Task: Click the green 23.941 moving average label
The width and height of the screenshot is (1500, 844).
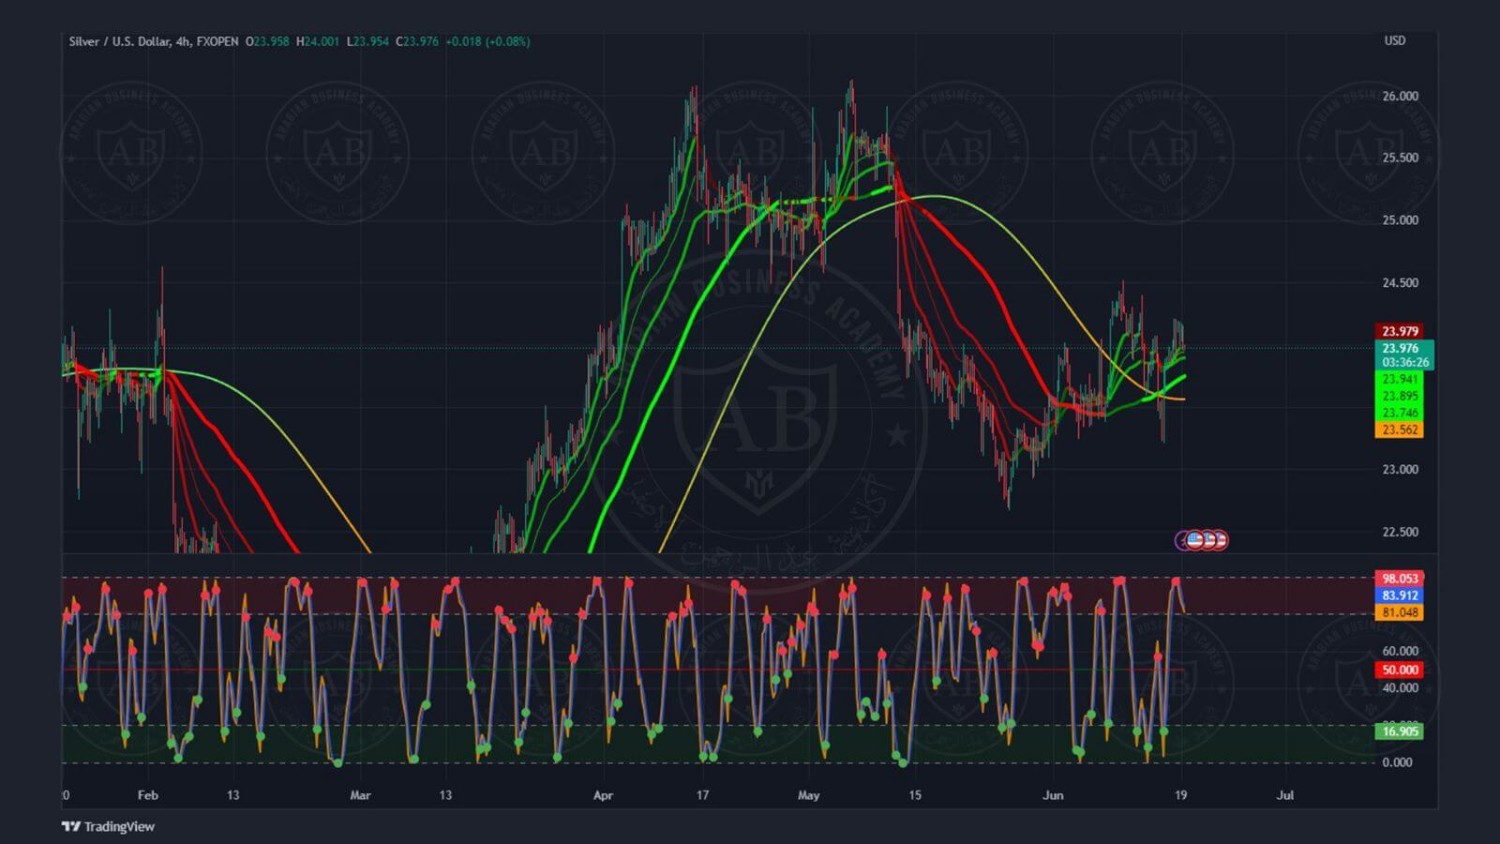Action: (x=1400, y=379)
